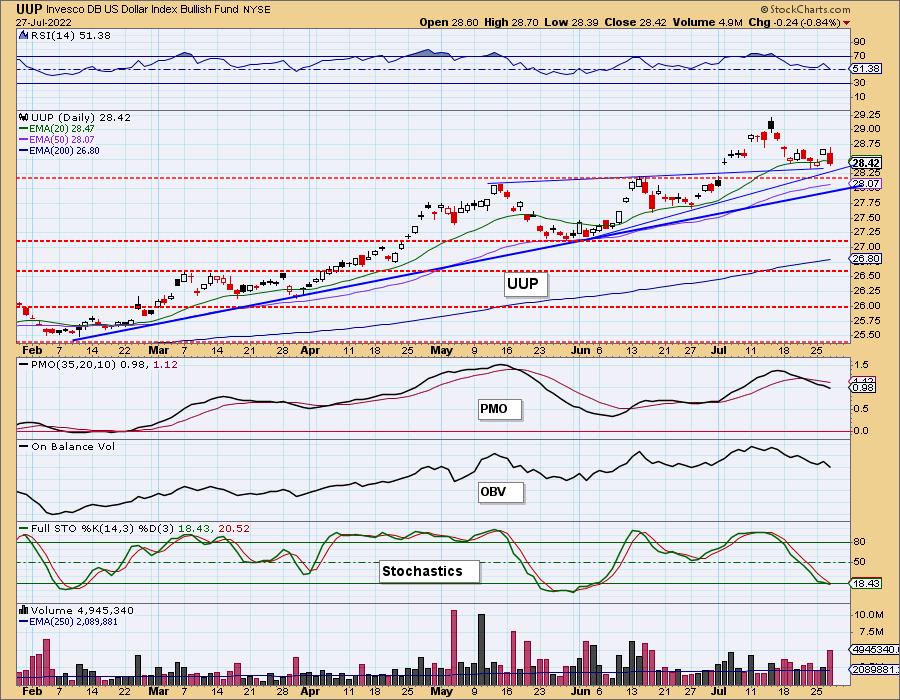Image resolution: width=900 pixels, height=700 pixels.
Task: Click the OBV annotation box
Action: (501, 492)
